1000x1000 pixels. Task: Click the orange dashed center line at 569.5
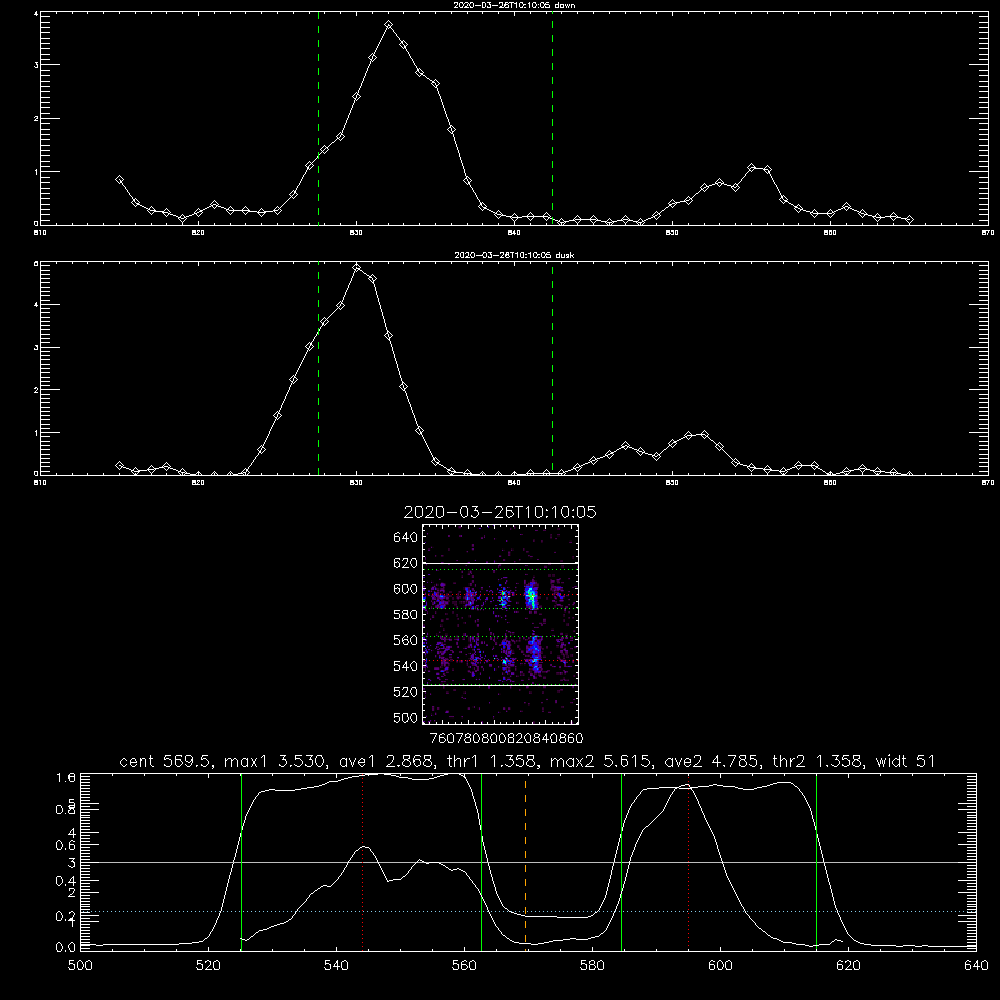(525, 861)
